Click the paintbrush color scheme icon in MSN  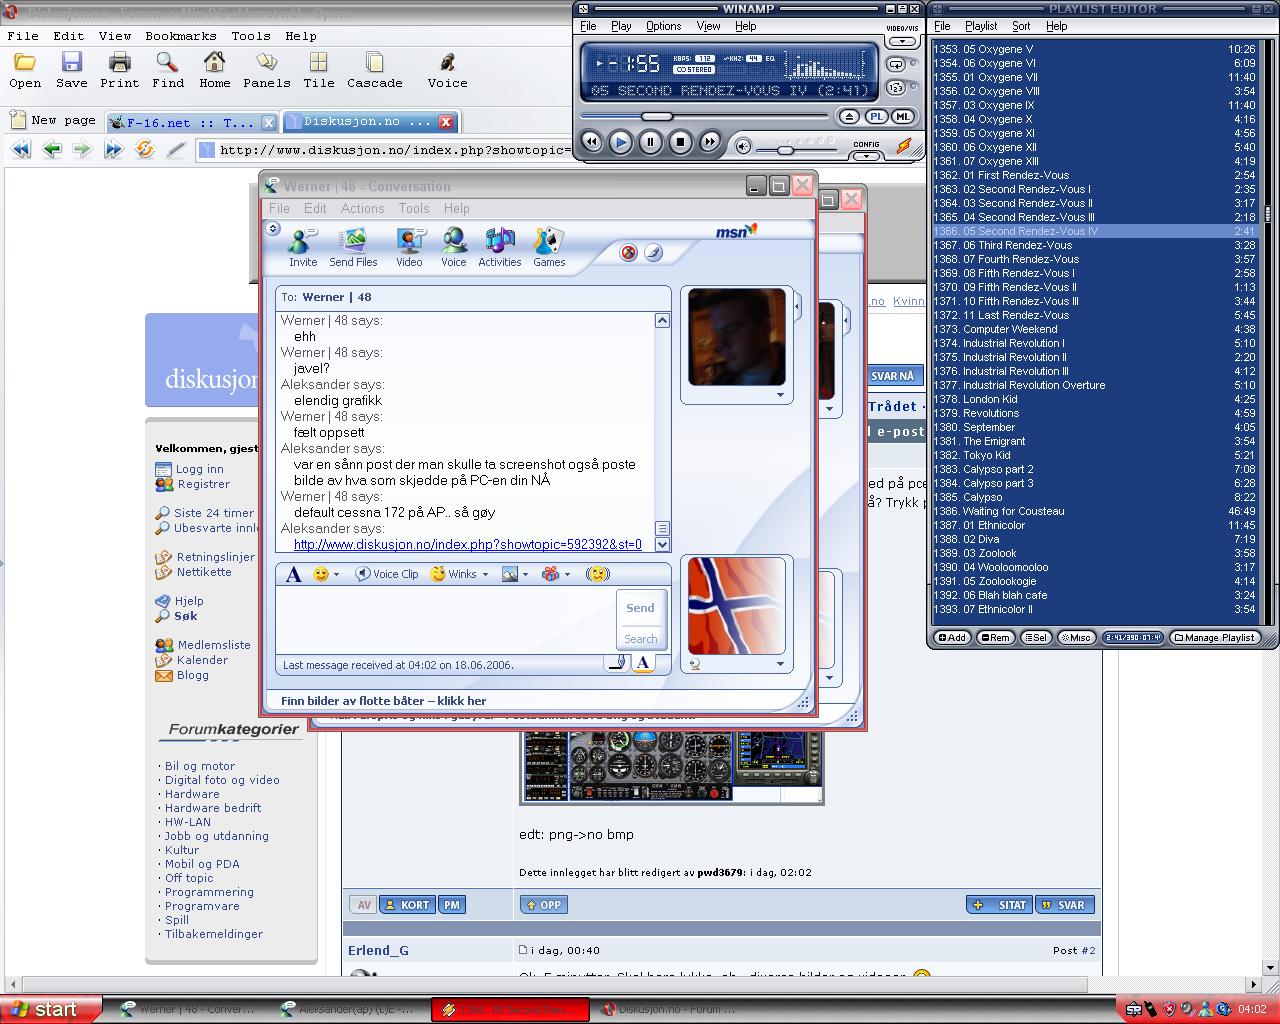click(652, 252)
